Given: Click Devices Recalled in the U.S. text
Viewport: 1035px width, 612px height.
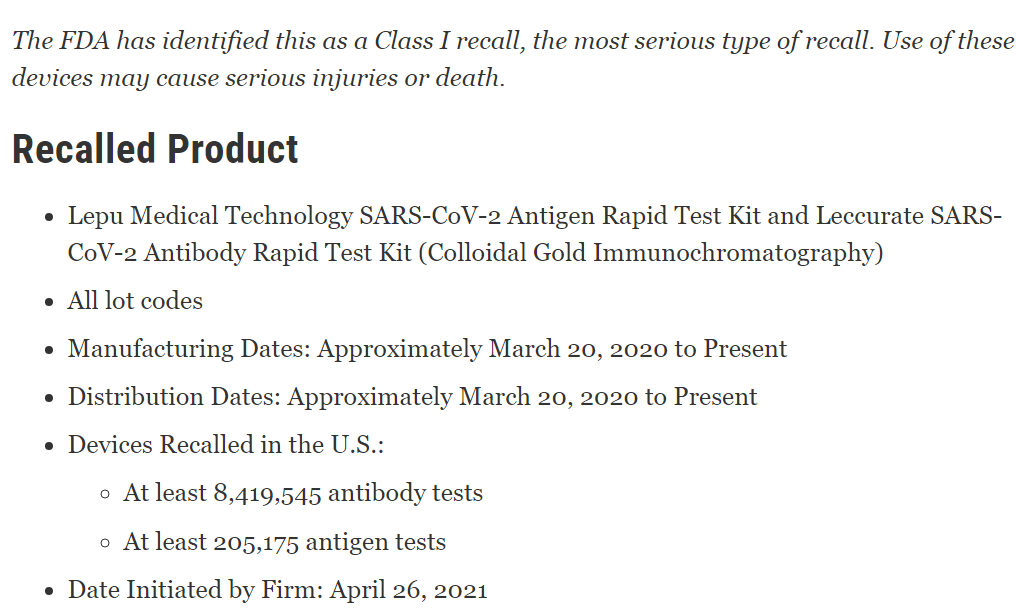Looking at the screenshot, I should 226,445.
